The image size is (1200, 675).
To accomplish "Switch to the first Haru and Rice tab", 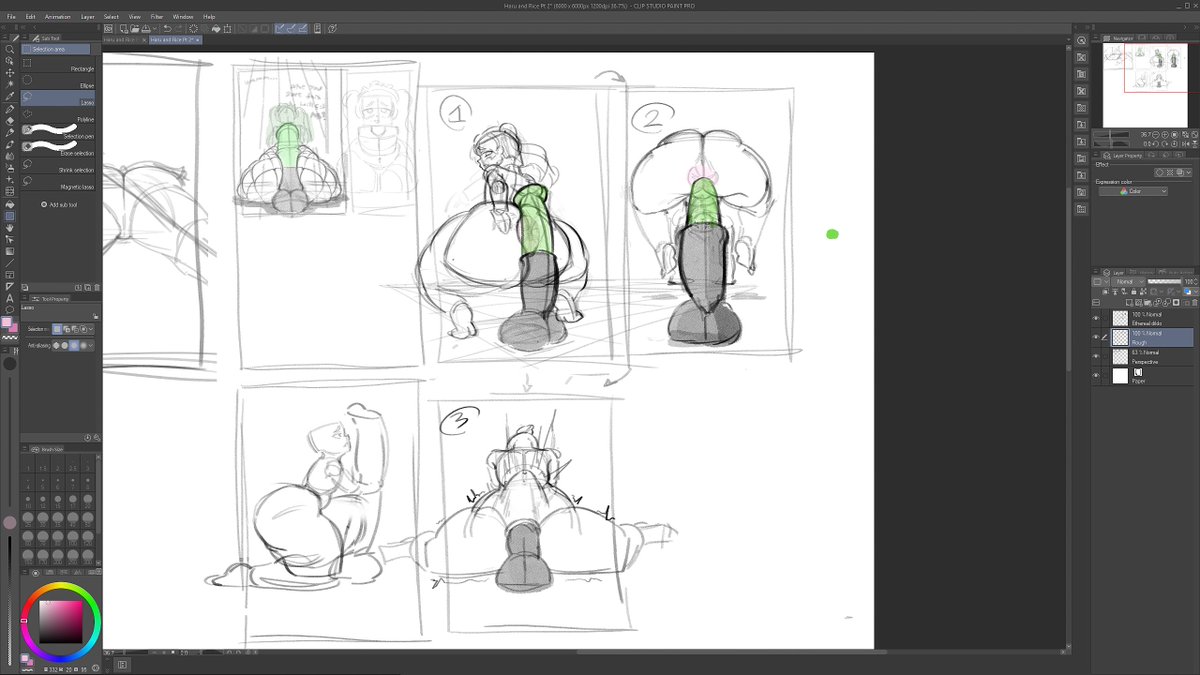I will [x=124, y=40].
